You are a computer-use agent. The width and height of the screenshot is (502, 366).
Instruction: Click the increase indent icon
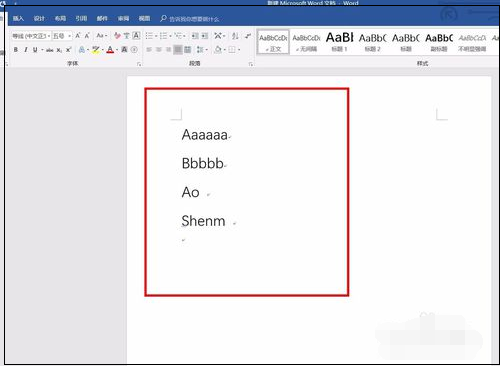click(x=205, y=35)
